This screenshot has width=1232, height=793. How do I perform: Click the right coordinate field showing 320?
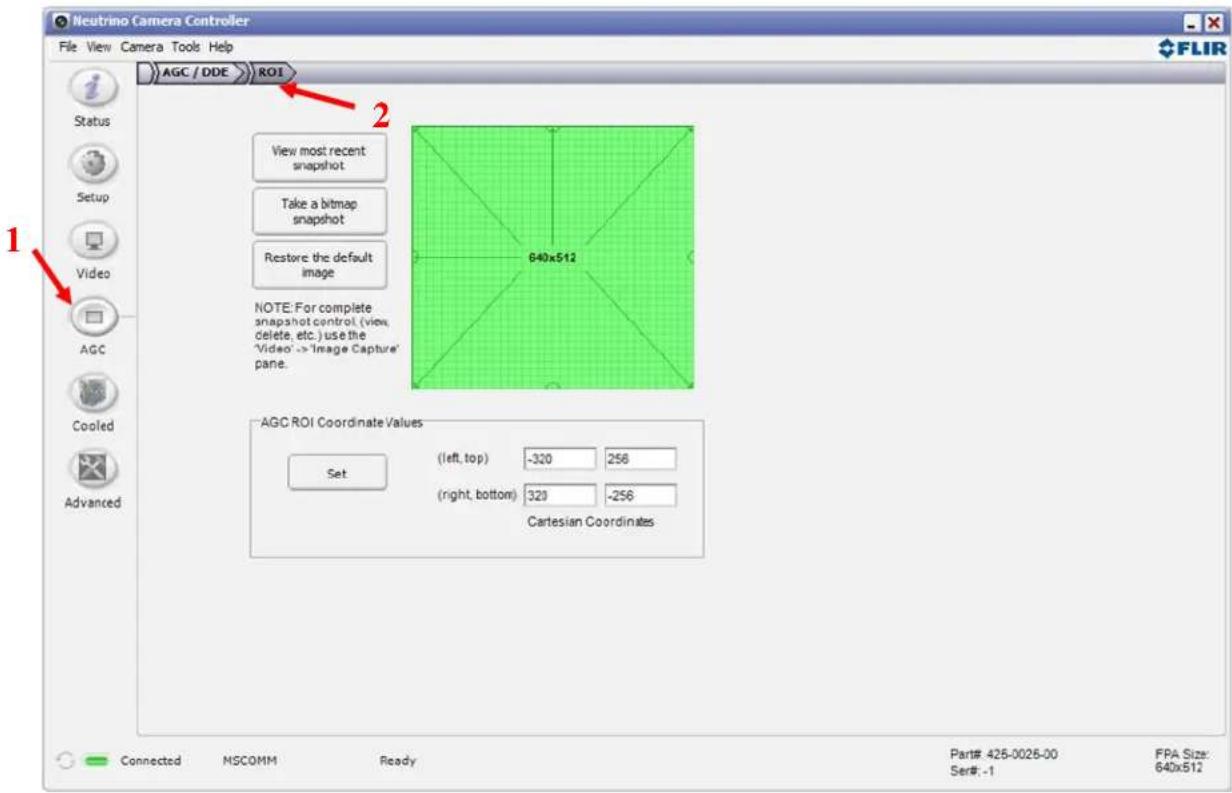560,494
